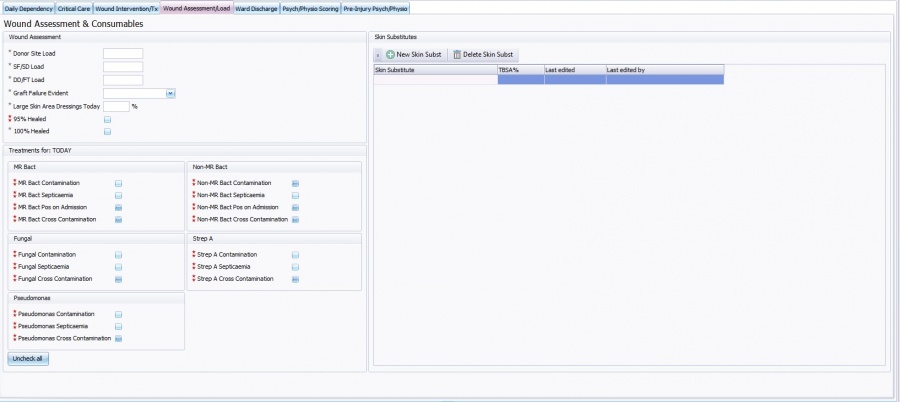
Task: Click the New Skin Subst plus icon
Action: click(390, 54)
